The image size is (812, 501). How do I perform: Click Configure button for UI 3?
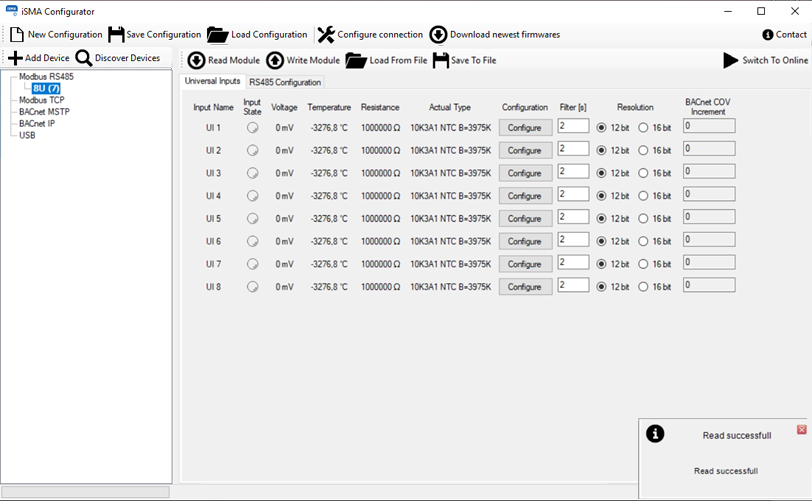[x=525, y=173]
